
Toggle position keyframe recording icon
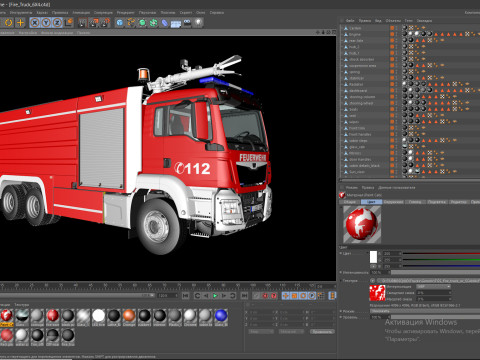click(286, 296)
